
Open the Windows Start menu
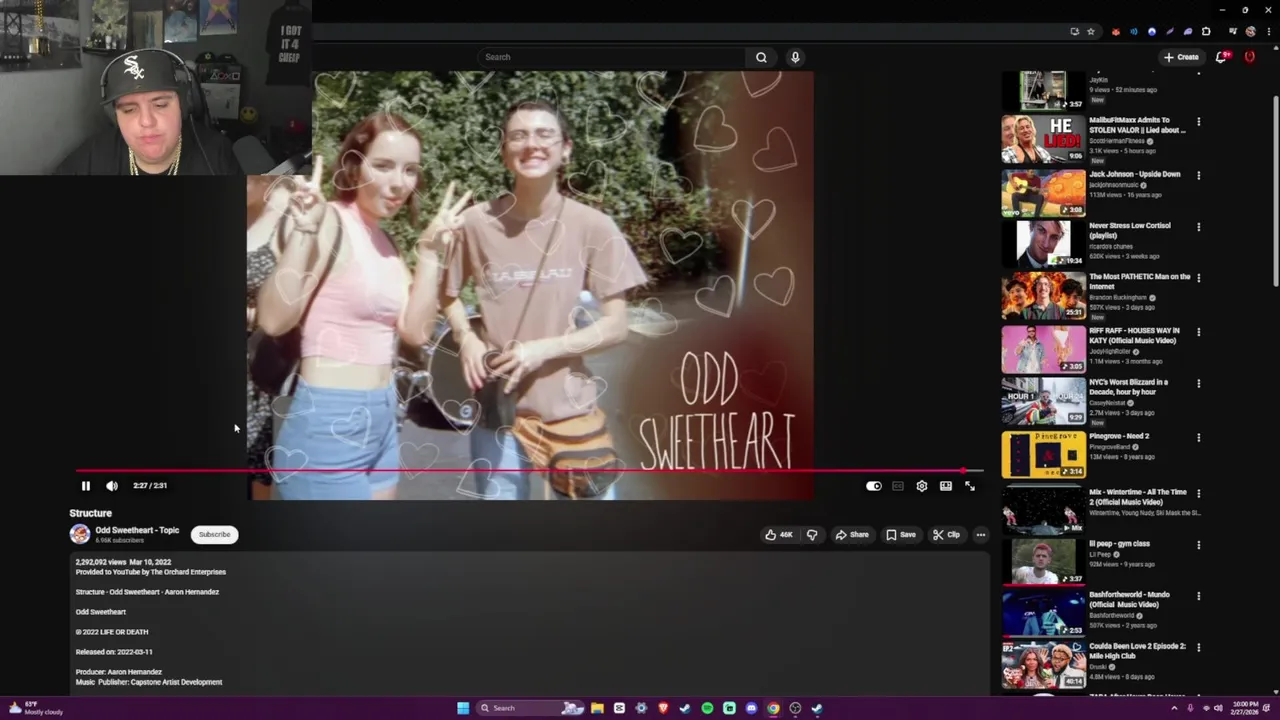coord(463,708)
